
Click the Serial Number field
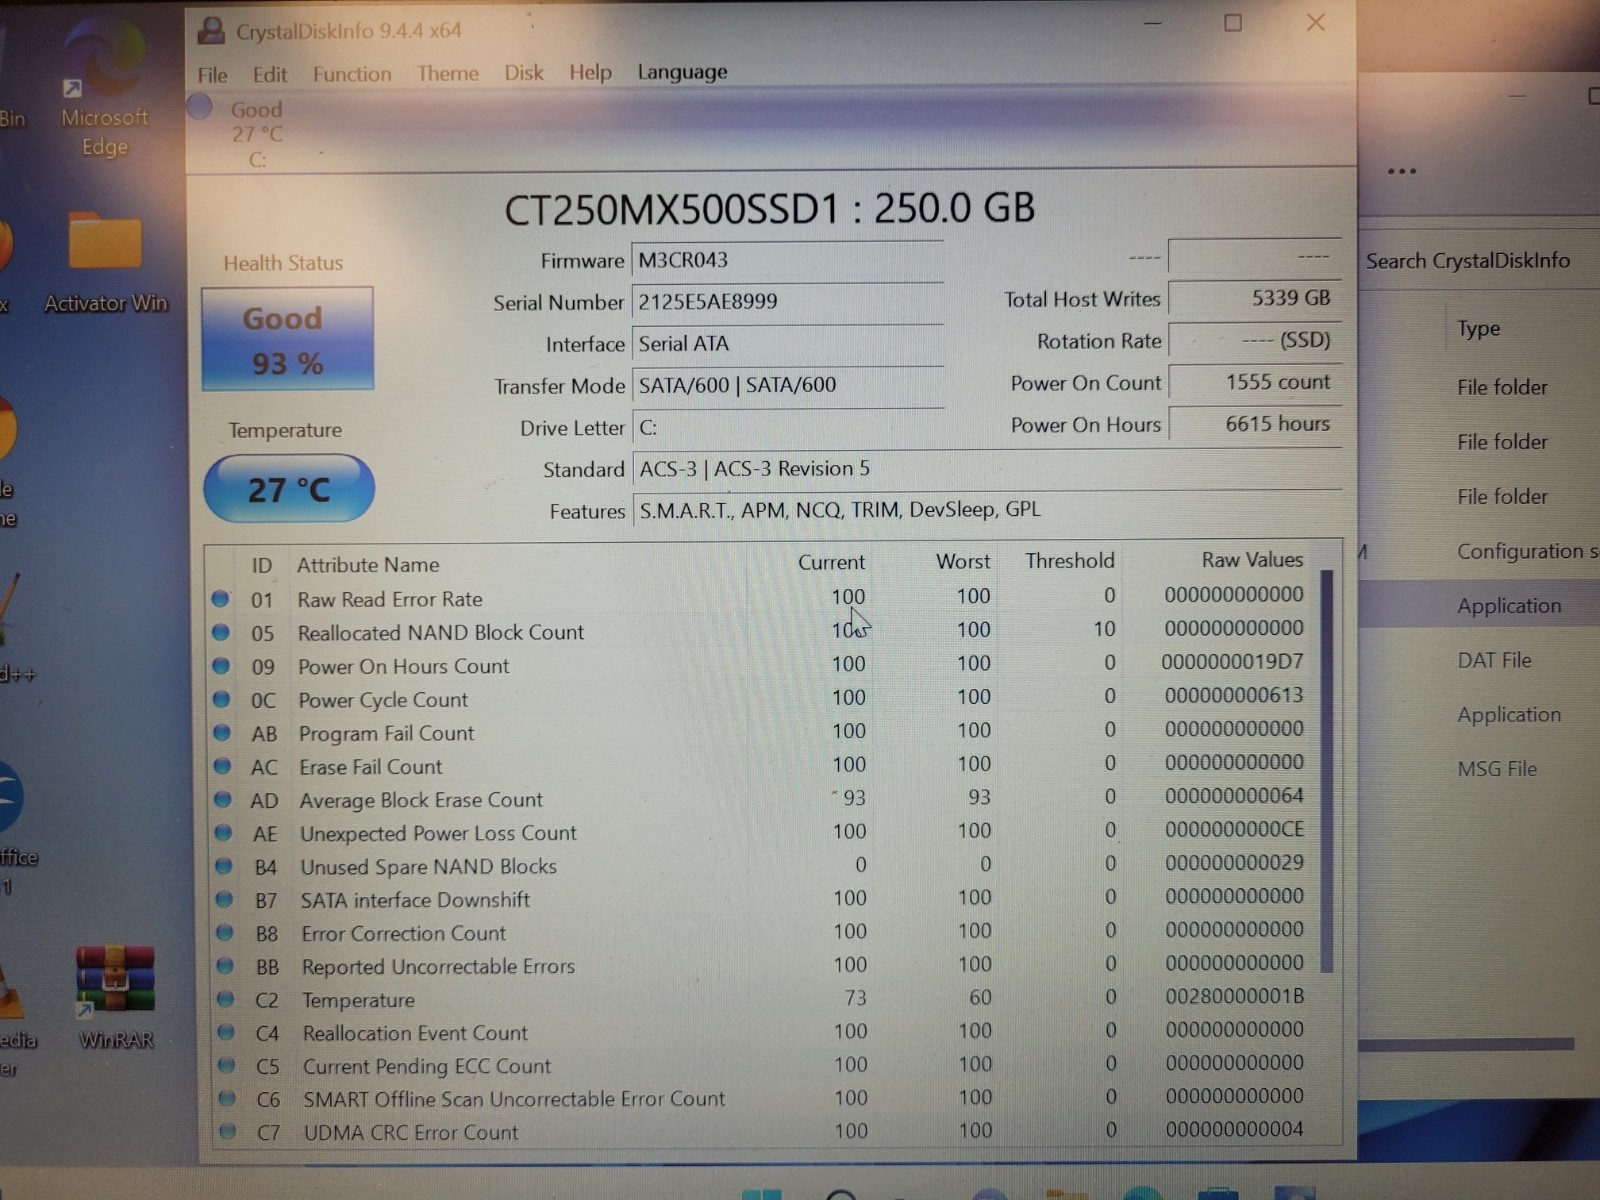pyautogui.click(x=787, y=302)
